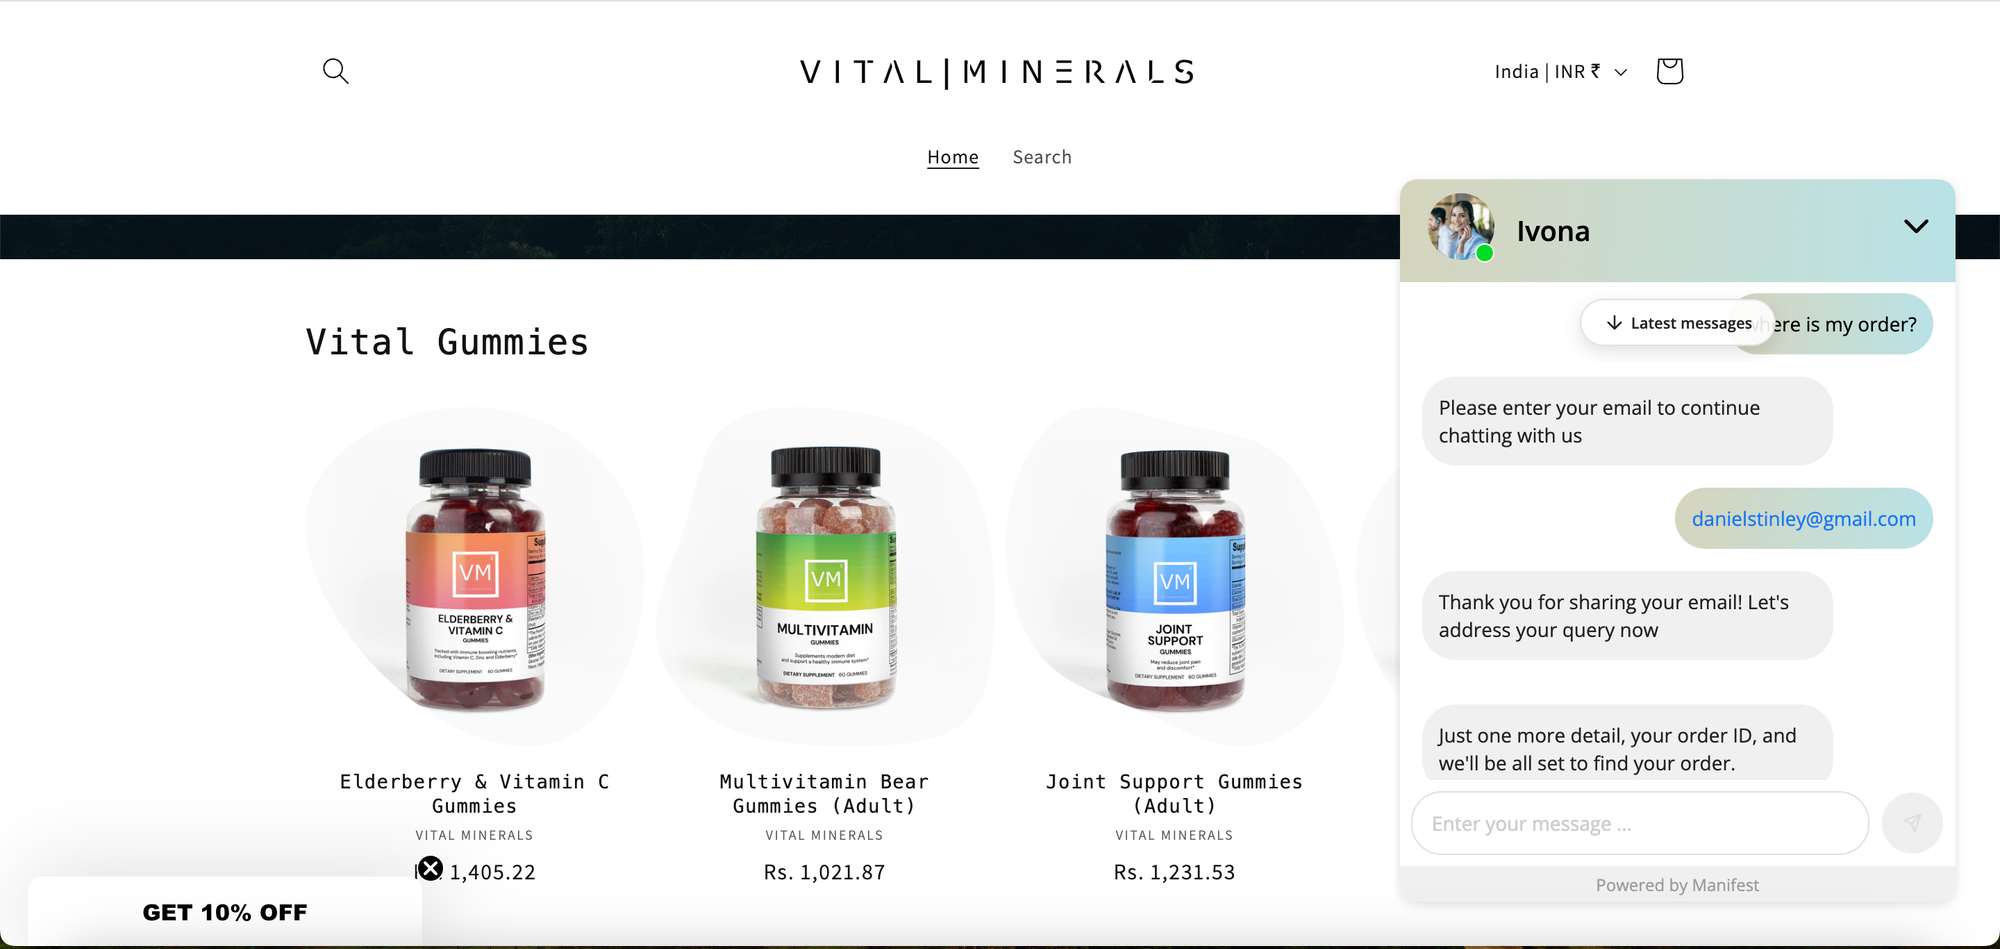
Task: Collapse the Ivona chat window chevron
Action: (x=1916, y=226)
